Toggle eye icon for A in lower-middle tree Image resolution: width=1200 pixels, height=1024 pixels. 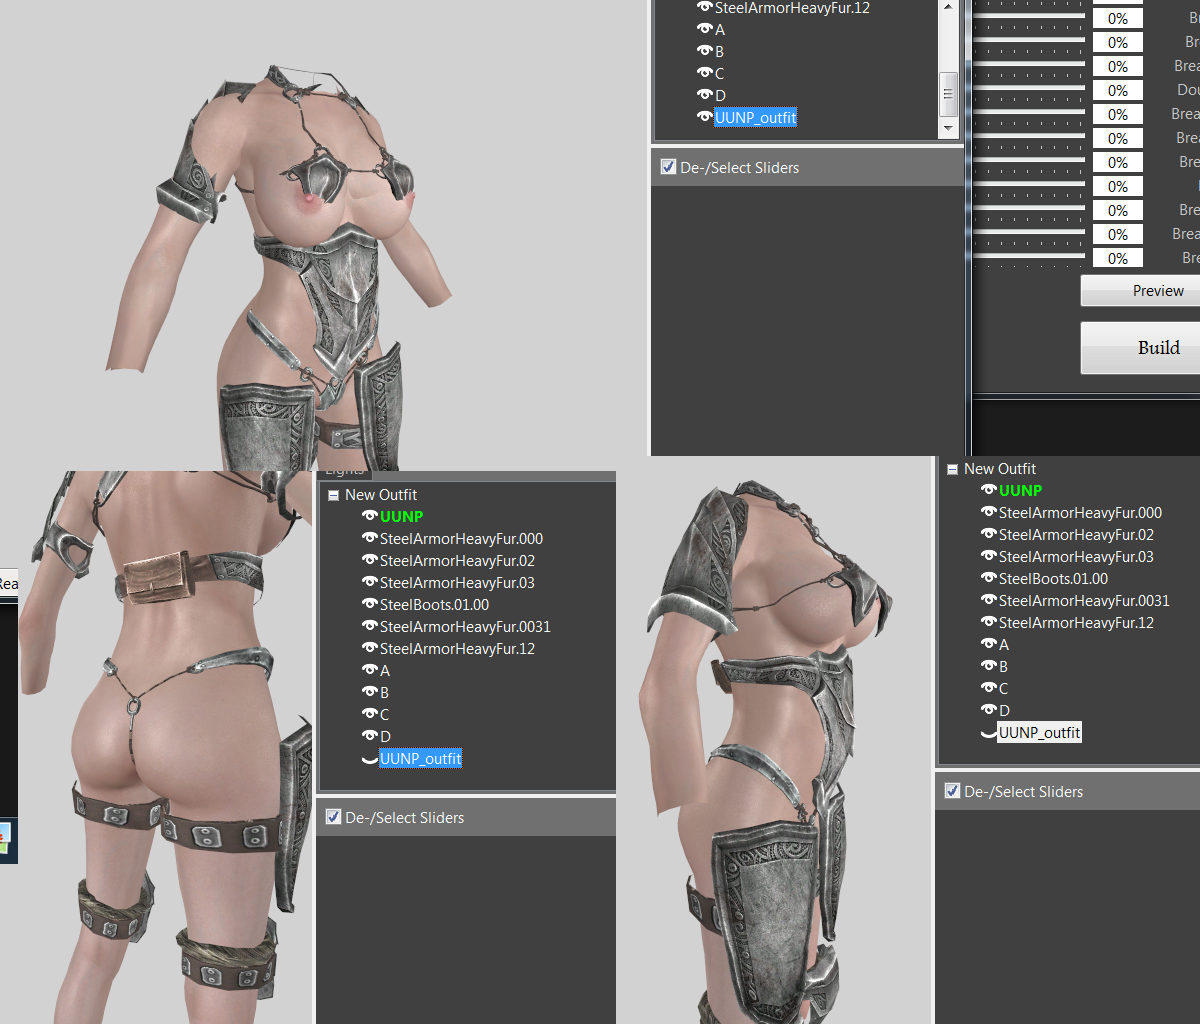tap(370, 671)
